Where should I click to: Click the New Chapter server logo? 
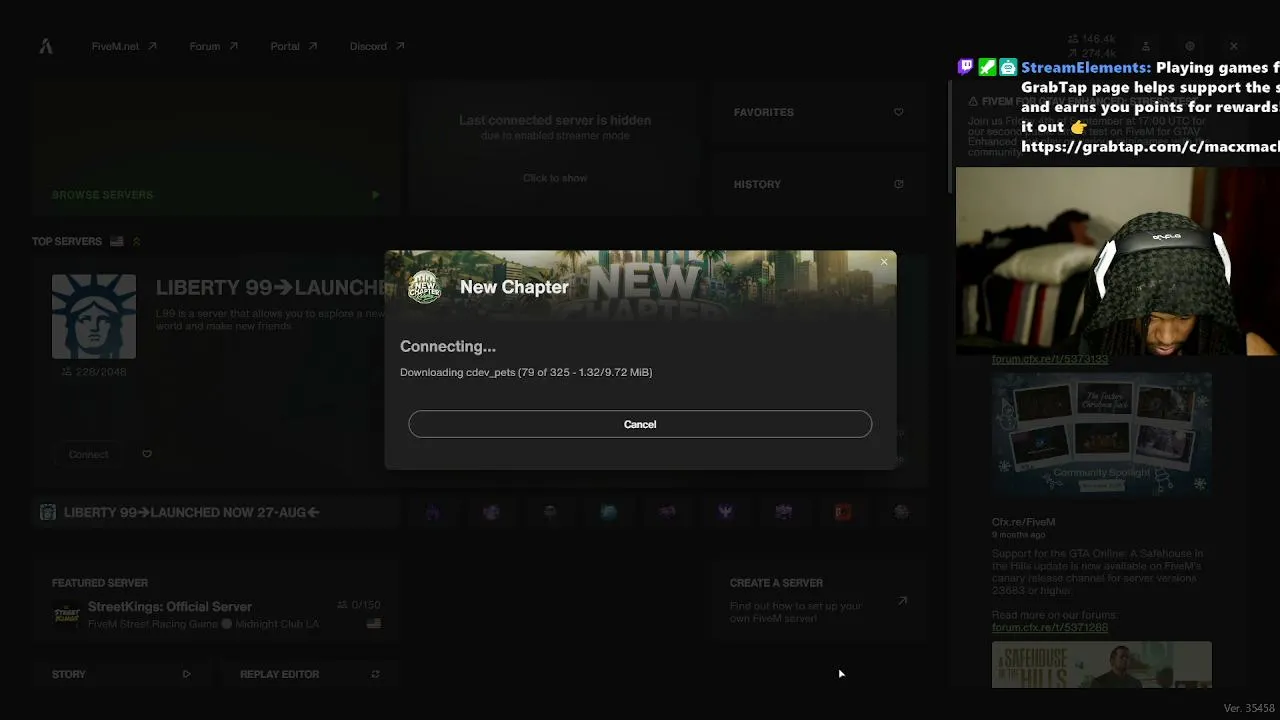coord(424,287)
